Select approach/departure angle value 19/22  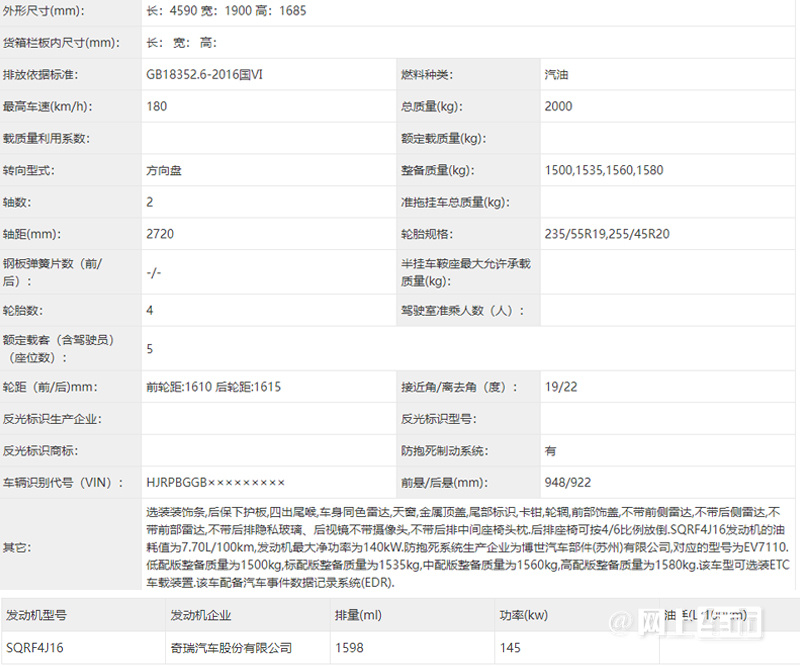tap(561, 387)
